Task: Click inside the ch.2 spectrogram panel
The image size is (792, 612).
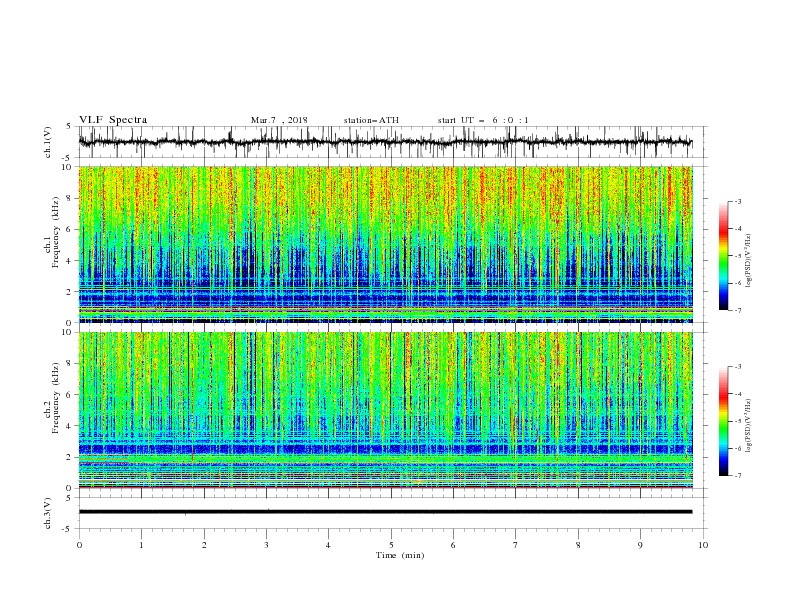Action: pos(385,410)
